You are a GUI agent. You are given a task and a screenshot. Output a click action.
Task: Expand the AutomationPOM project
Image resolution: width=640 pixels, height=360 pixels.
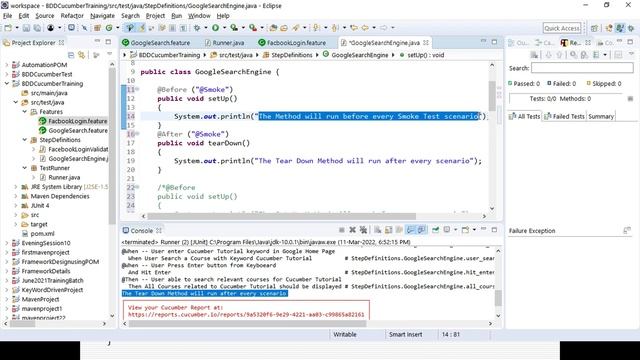point(7,65)
